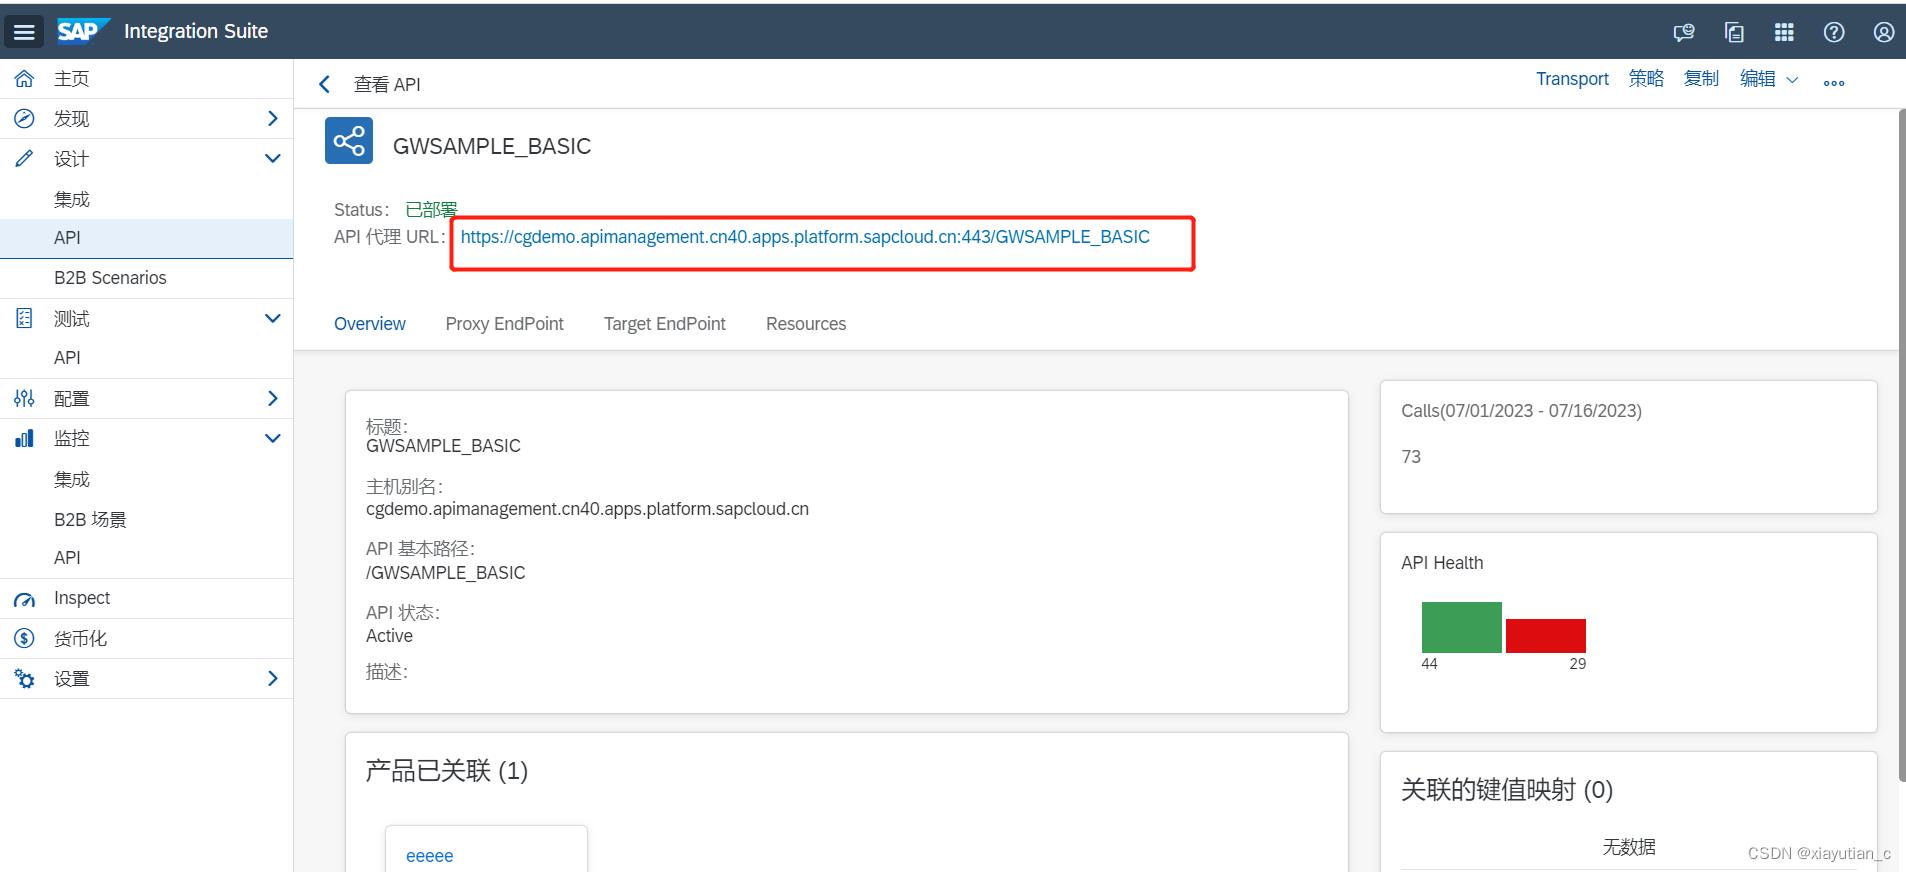Select 主页 in the sidebar
Image resolution: width=1906 pixels, height=872 pixels.
[146, 78]
